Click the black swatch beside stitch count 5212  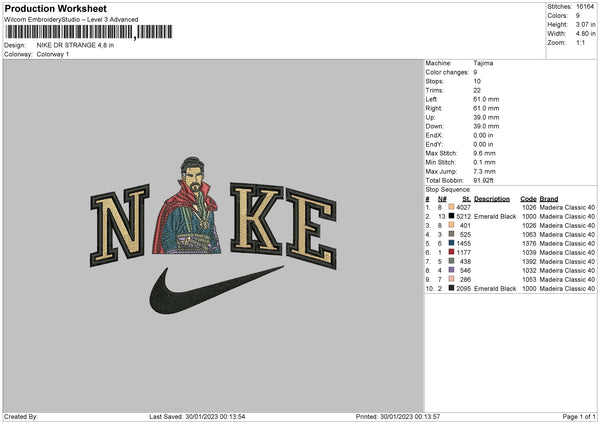[451, 216]
